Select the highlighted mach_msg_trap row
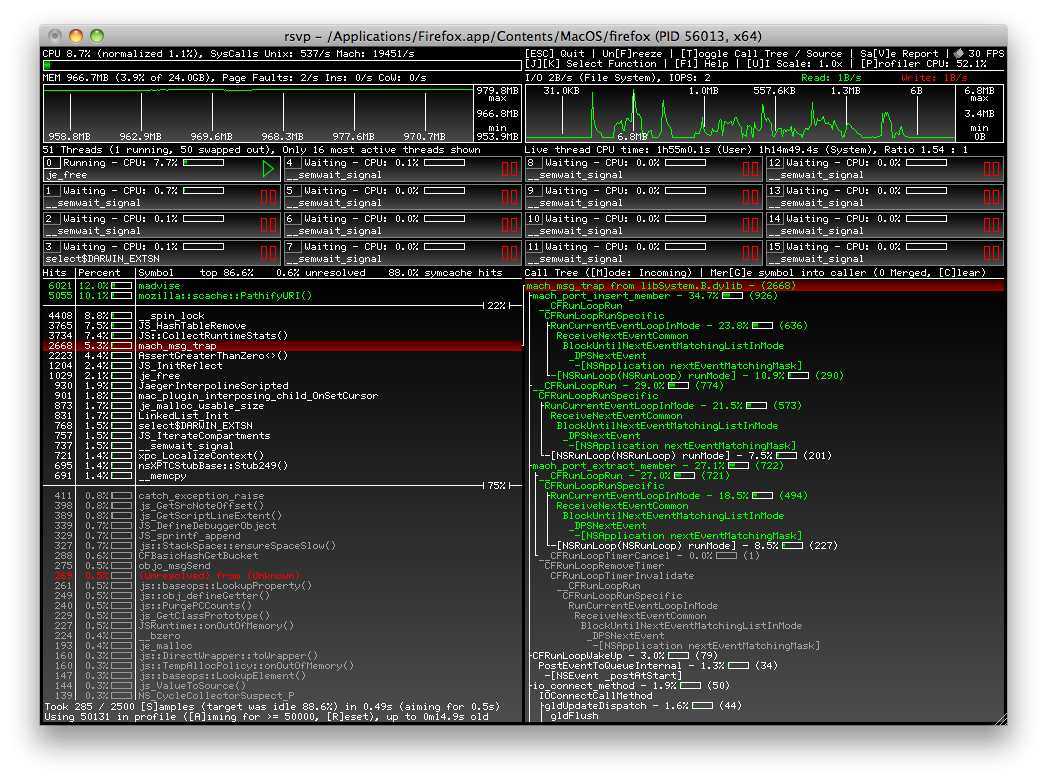Screen dimensions: 1047x780 pyautogui.click(x=282, y=346)
